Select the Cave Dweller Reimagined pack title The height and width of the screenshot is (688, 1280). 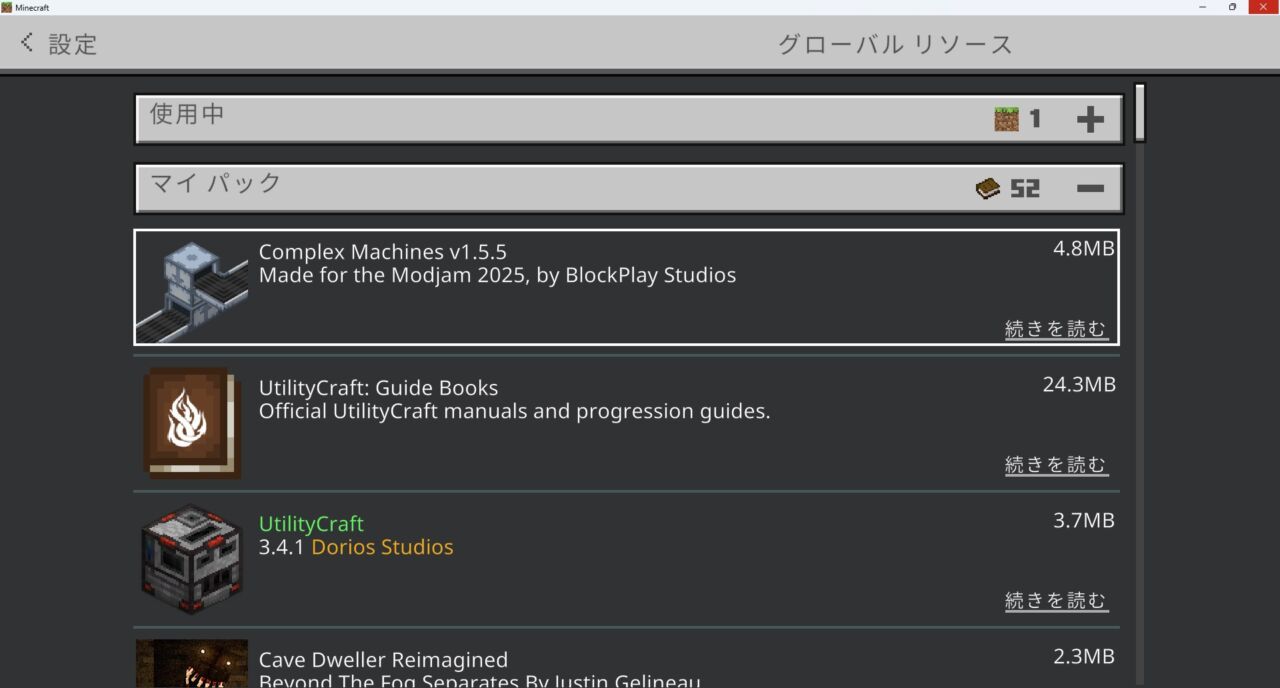click(383, 660)
